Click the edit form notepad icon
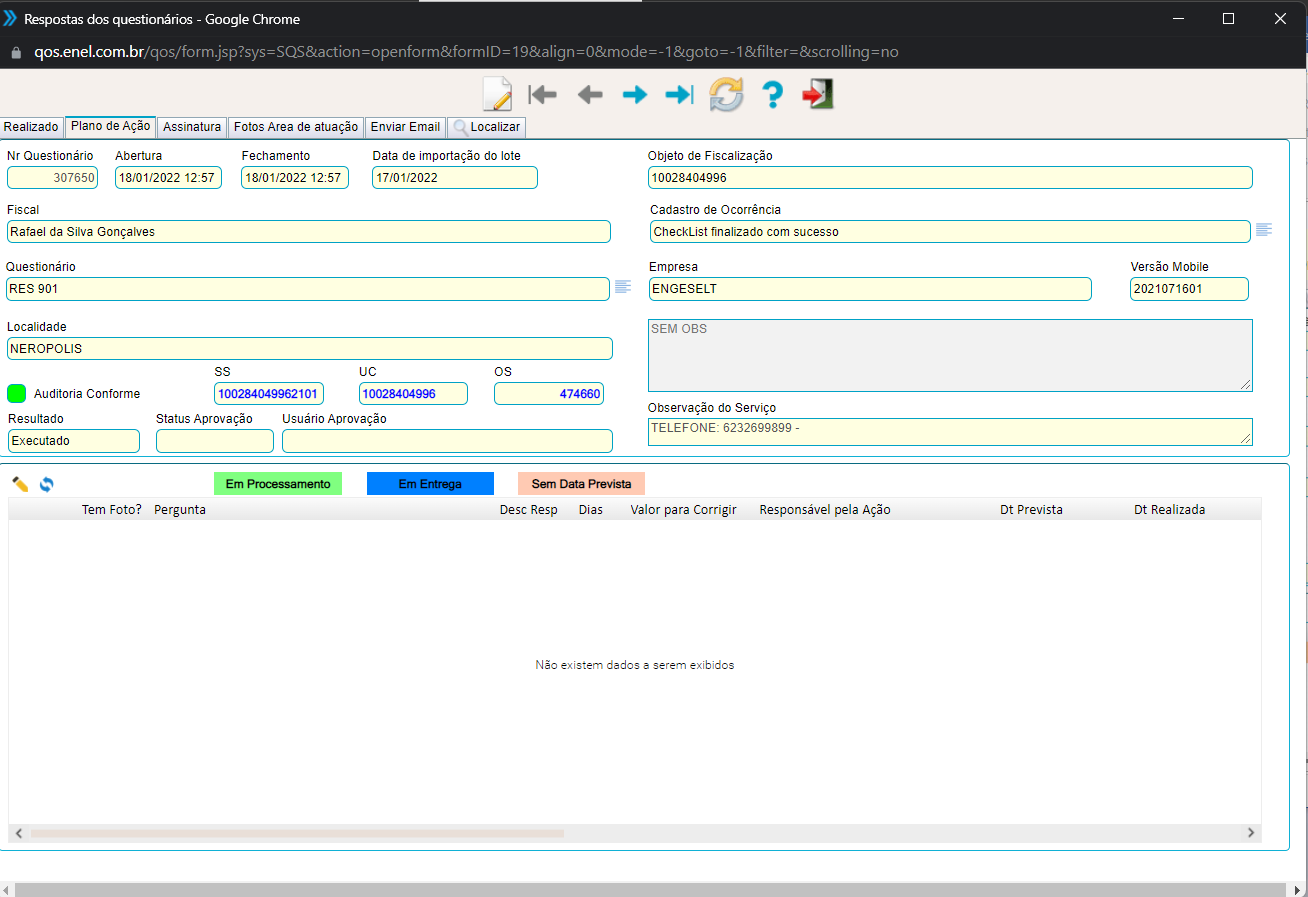 coord(497,94)
